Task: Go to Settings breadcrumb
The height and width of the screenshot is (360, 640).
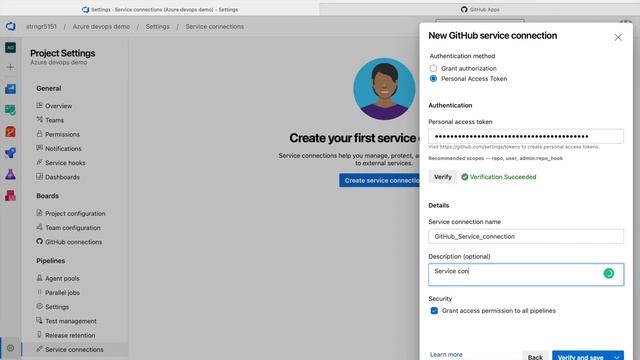Action: [158, 27]
